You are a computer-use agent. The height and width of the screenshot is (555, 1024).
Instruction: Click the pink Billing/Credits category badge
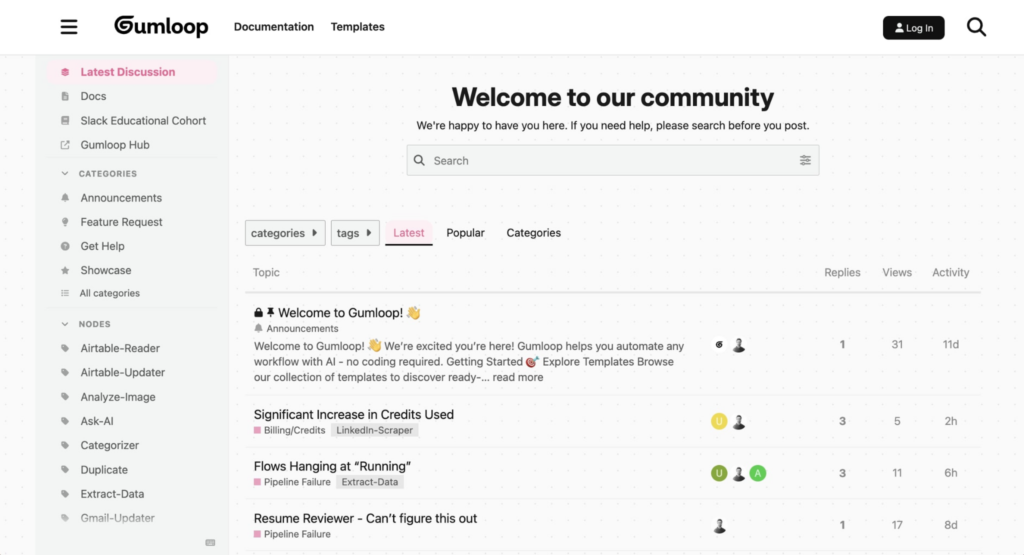(289, 430)
